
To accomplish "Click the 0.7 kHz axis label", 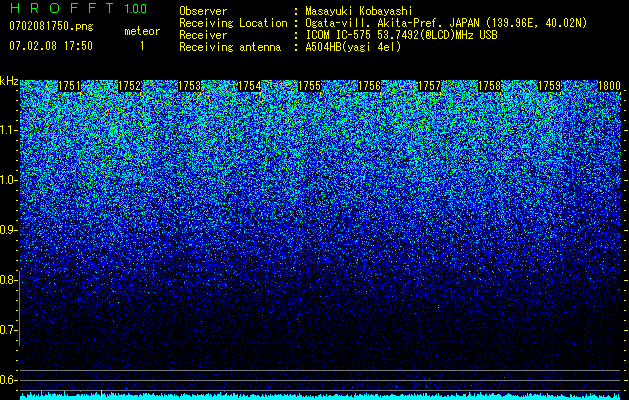I will coord(7,330).
